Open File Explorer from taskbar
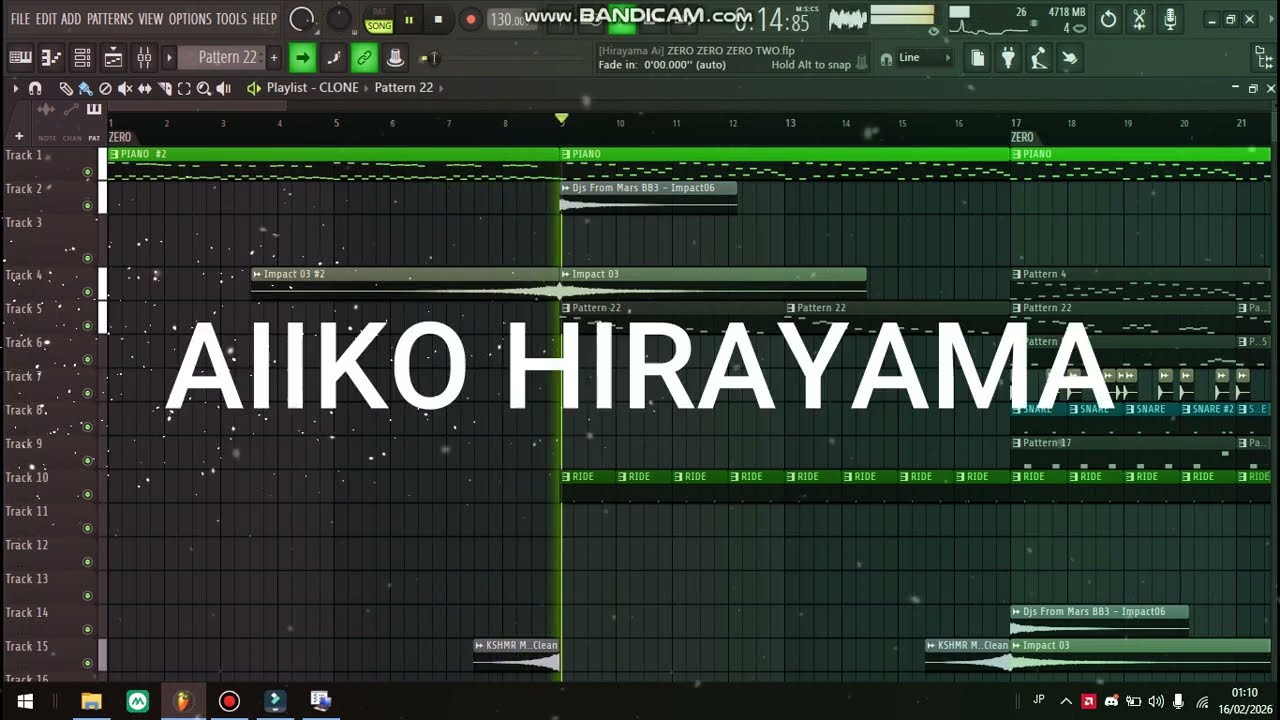Viewport: 1280px width, 720px height. (91, 701)
